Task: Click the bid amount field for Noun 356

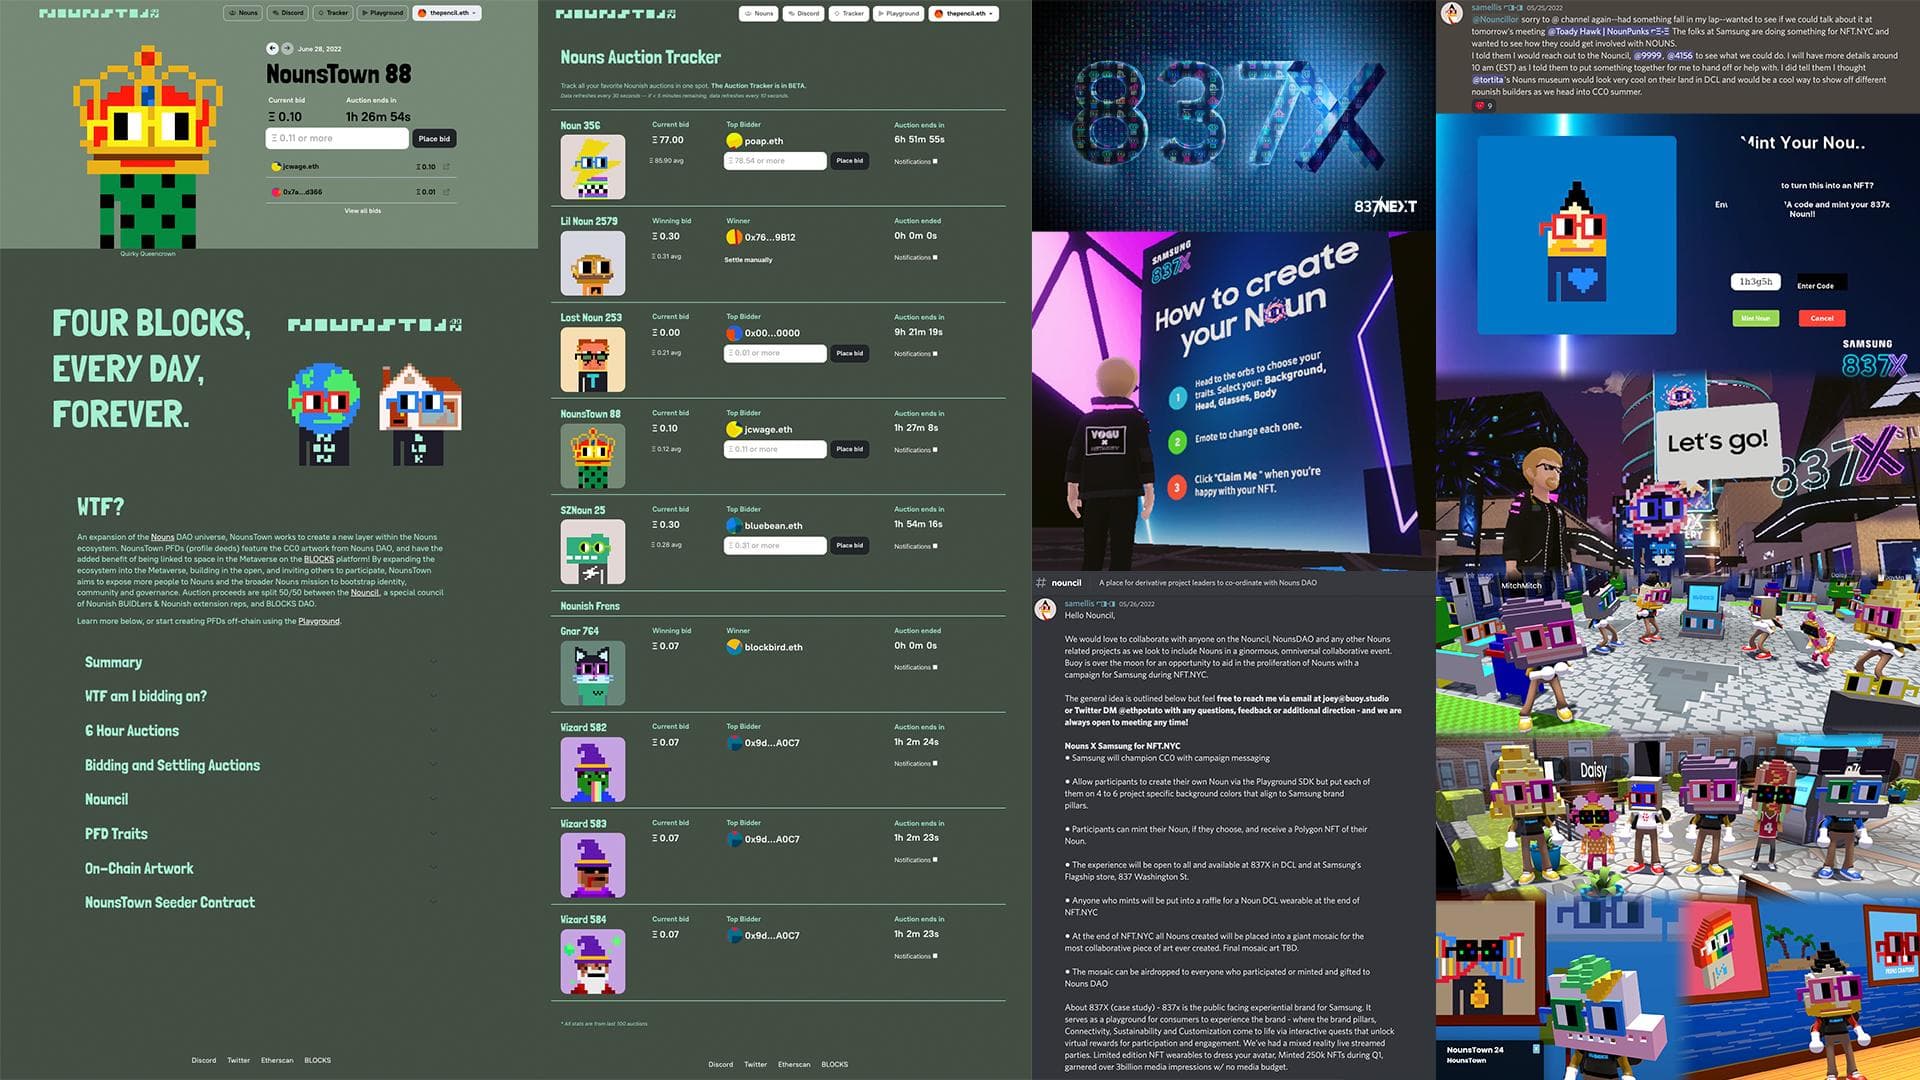Action: [x=775, y=161]
